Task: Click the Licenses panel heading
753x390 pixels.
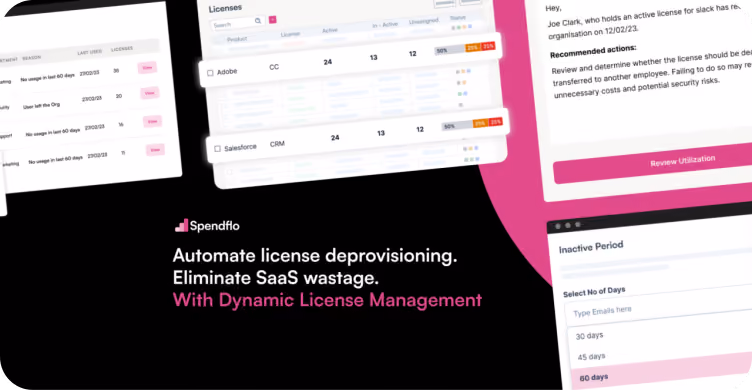Action: tap(225, 8)
